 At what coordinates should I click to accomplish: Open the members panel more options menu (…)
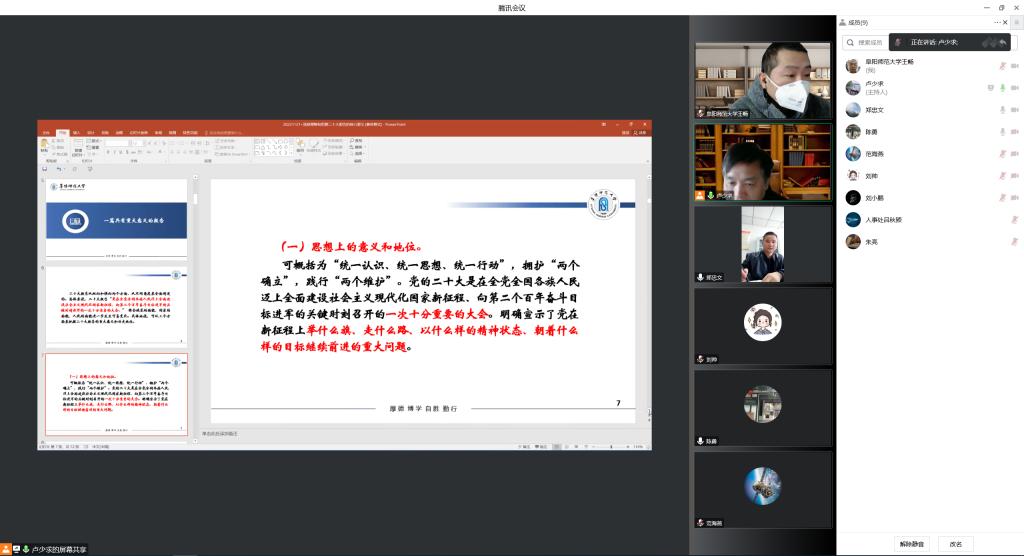997,22
